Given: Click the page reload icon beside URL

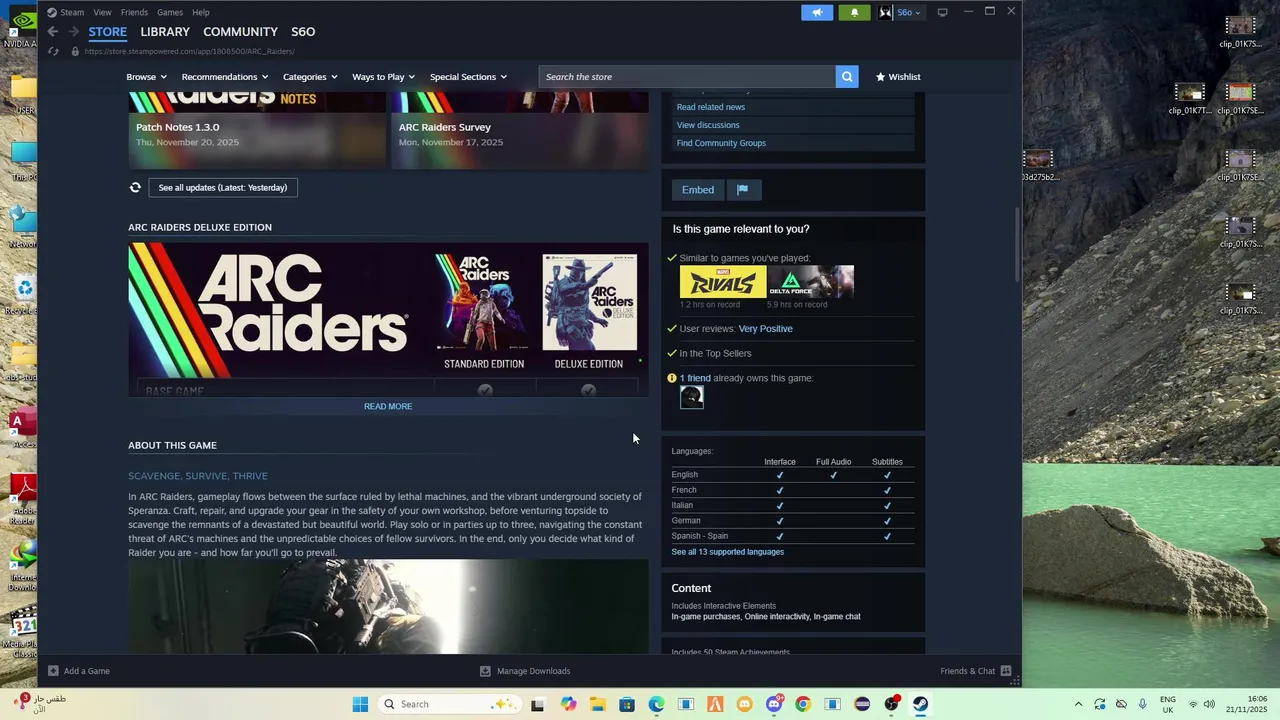Looking at the screenshot, I should tap(53, 51).
